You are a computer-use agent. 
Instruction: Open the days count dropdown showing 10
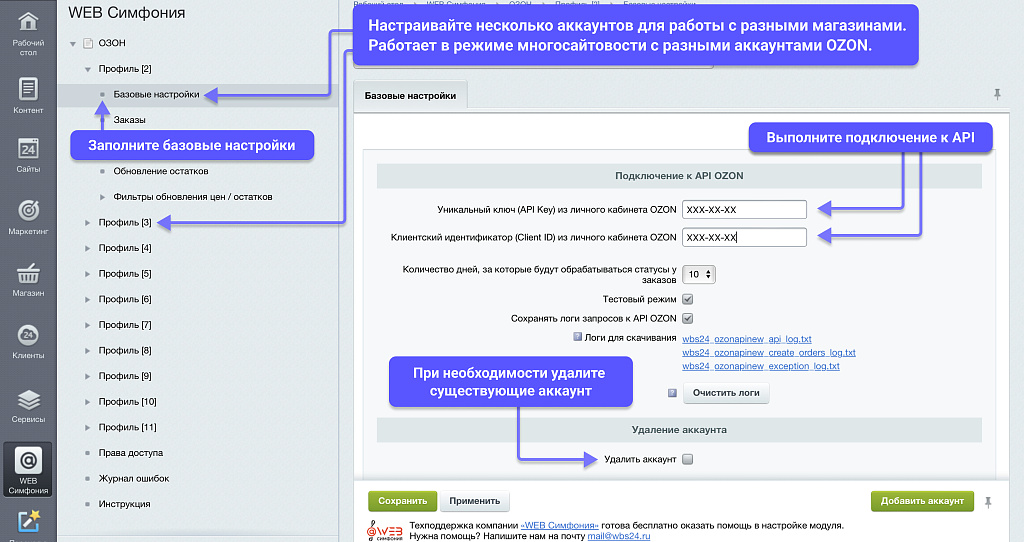coord(700,274)
